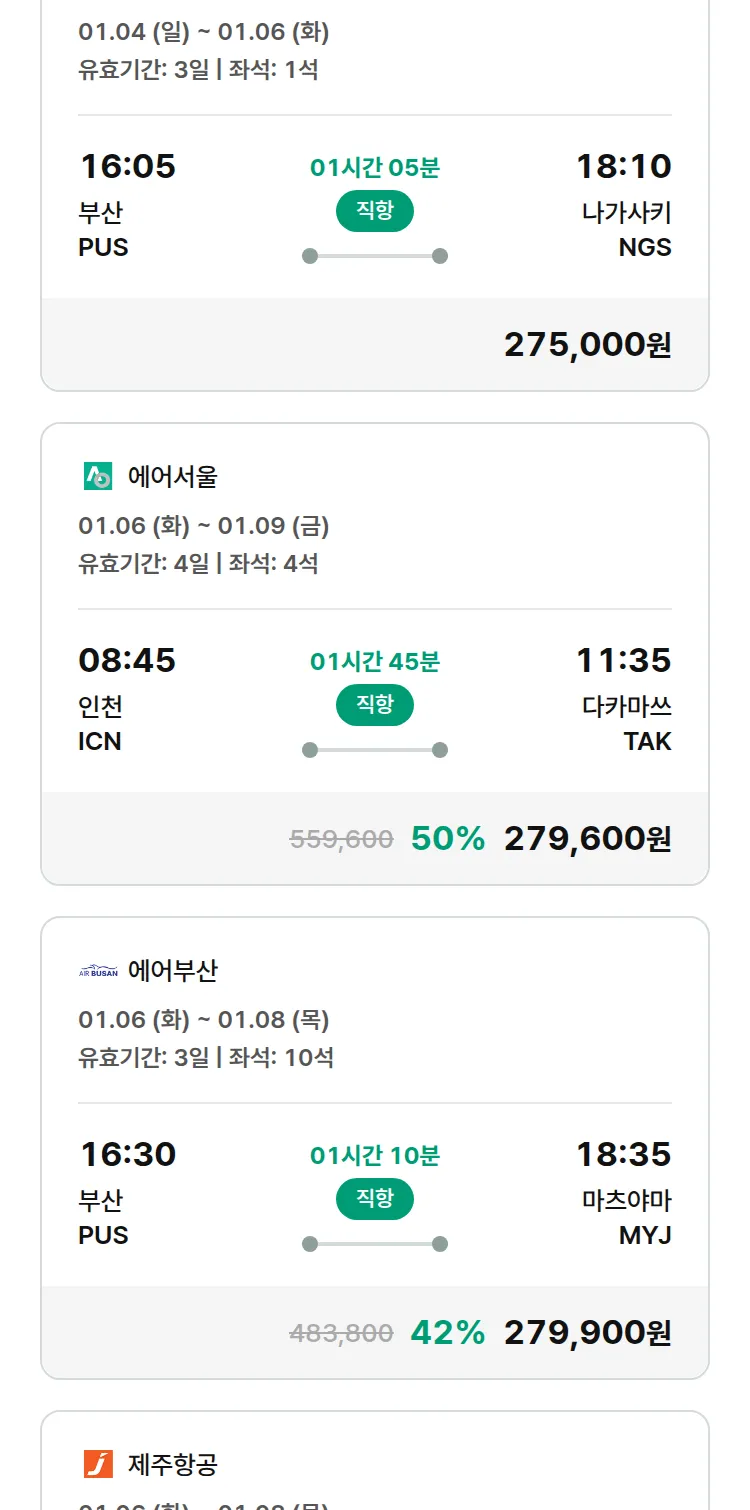Viewport: 750px width, 1510px height.
Task: Click the 직항 badge on Takamatsu flight
Action: tap(375, 704)
